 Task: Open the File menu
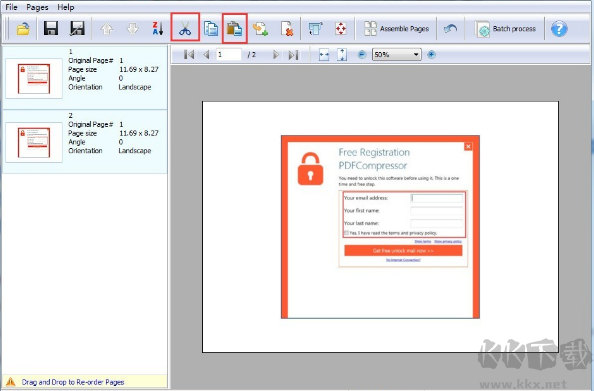(11, 7)
